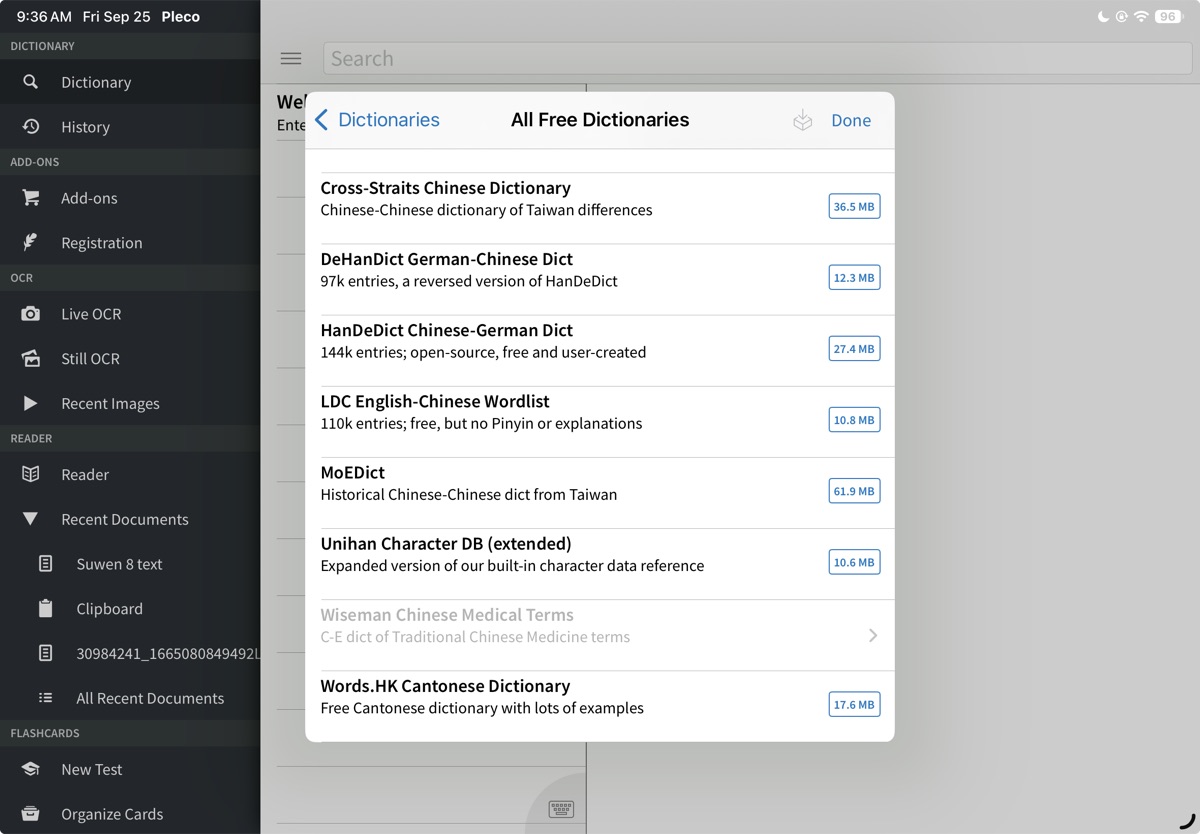Tap Organize Cards label

click(x=112, y=814)
